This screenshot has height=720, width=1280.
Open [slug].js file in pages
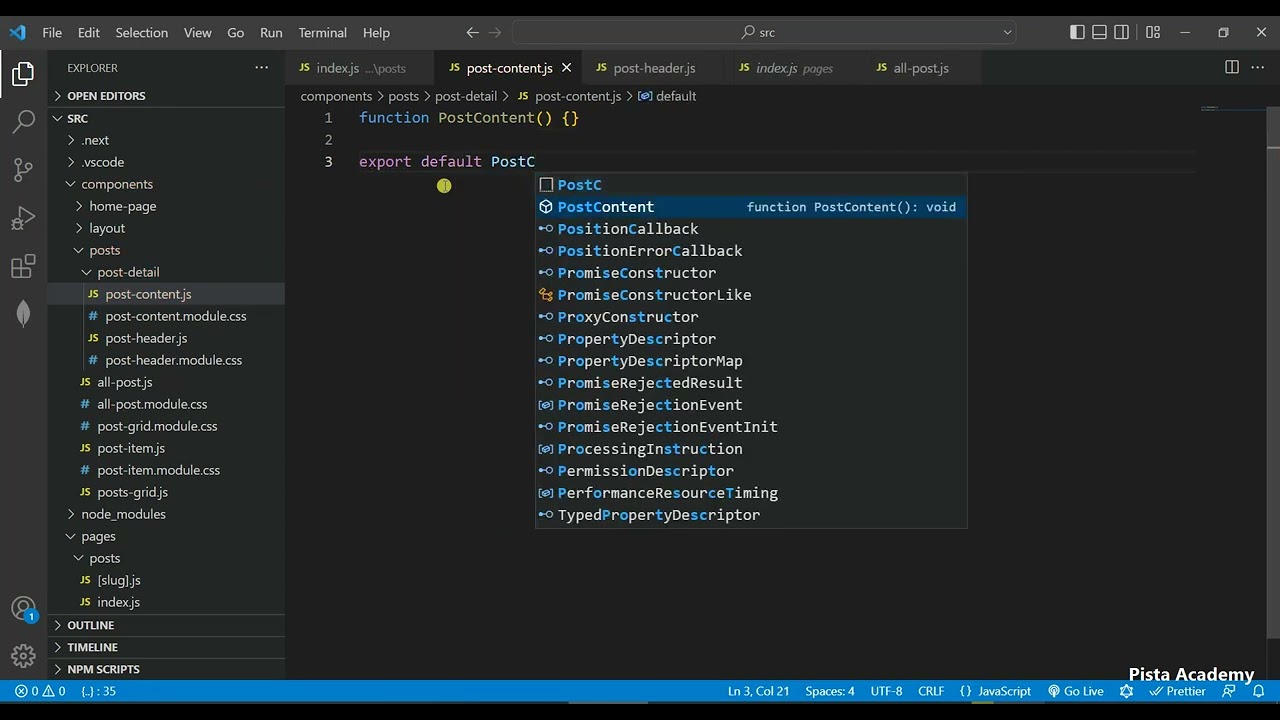coord(166,580)
